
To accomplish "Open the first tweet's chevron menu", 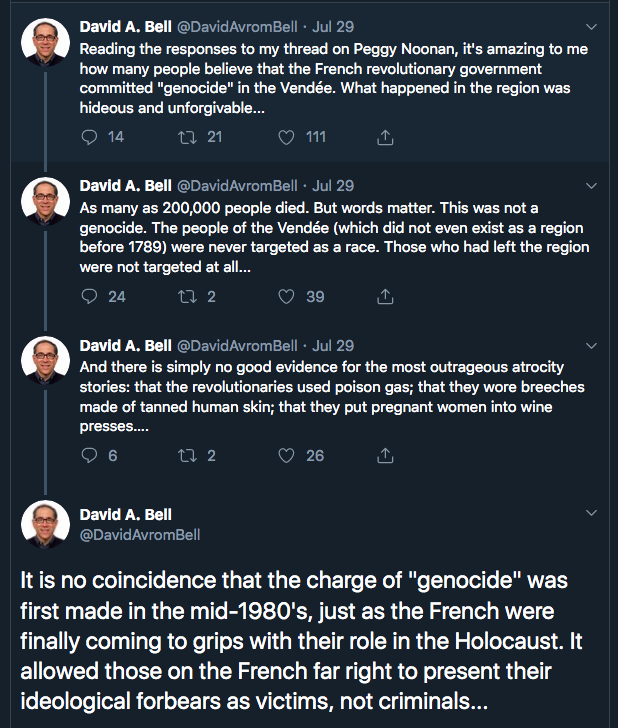I will (591, 26).
